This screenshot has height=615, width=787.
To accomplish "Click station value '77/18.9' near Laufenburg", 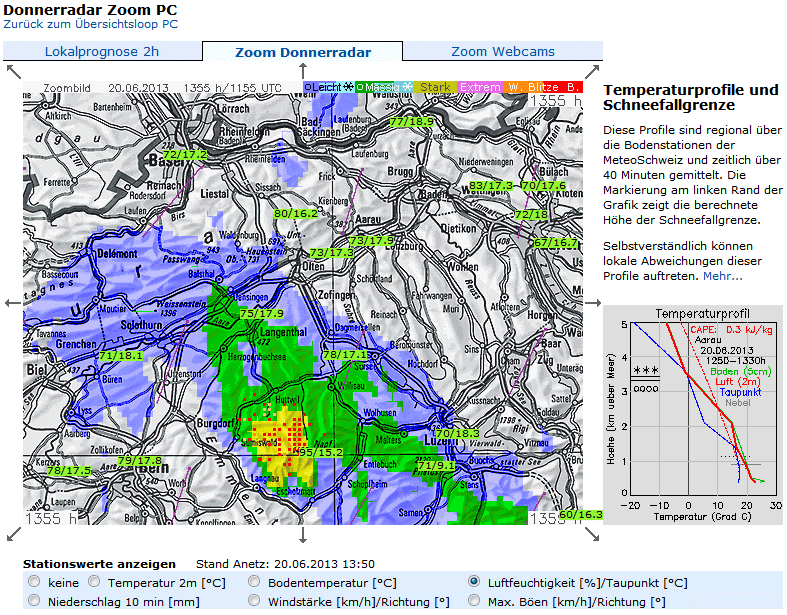I will [x=412, y=121].
